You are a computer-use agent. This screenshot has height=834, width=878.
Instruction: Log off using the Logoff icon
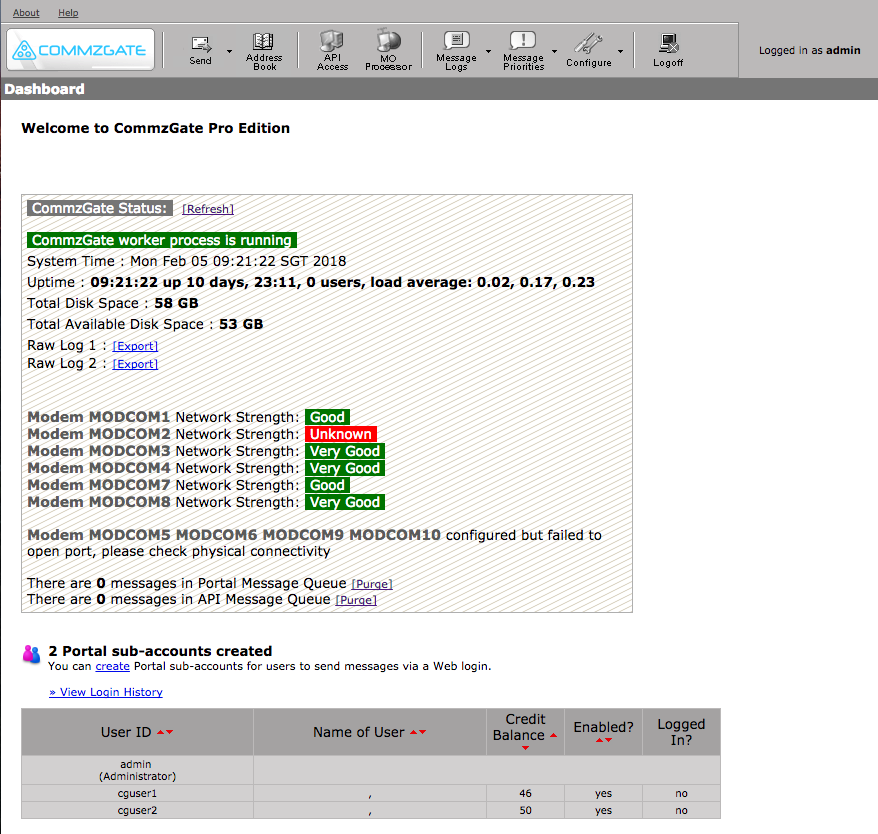pyautogui.click(x=668, y=50)
